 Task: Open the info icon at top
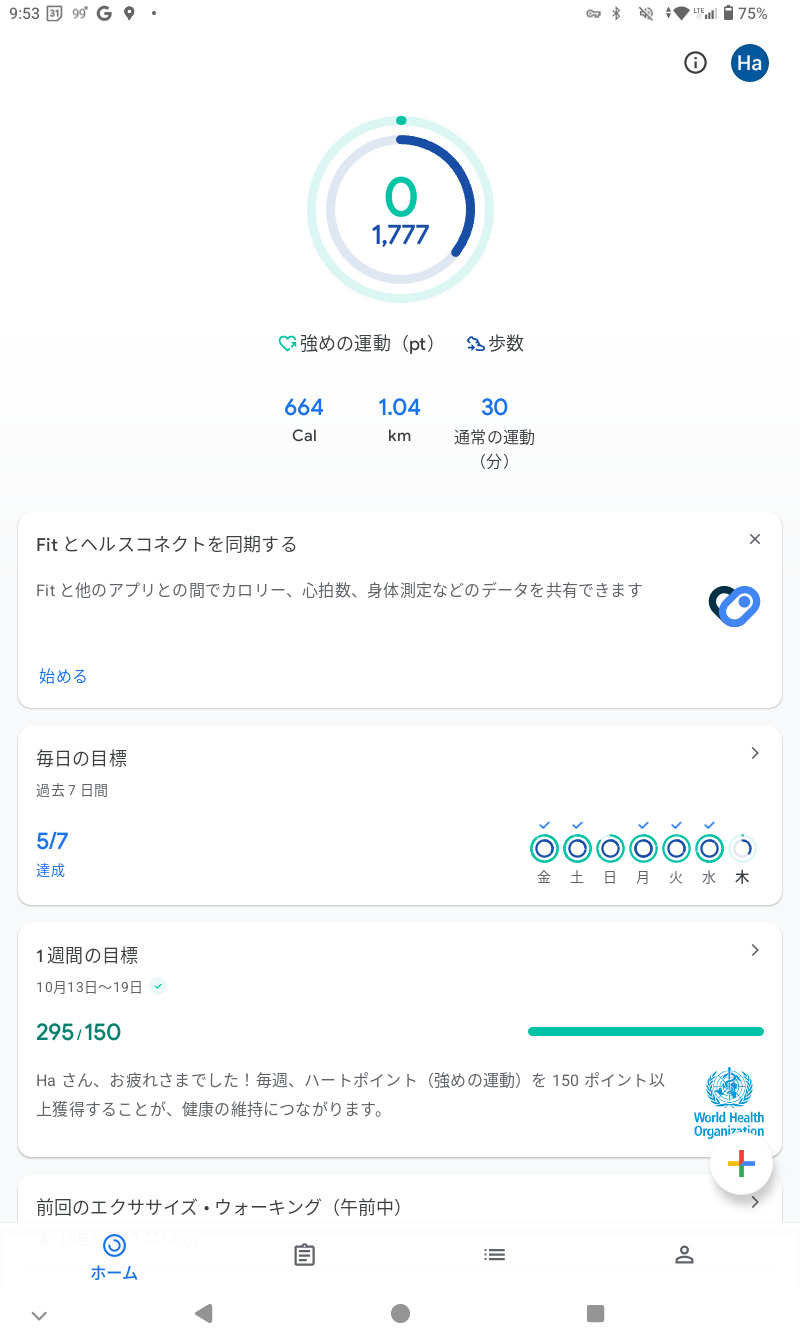[x=695, y=63]
